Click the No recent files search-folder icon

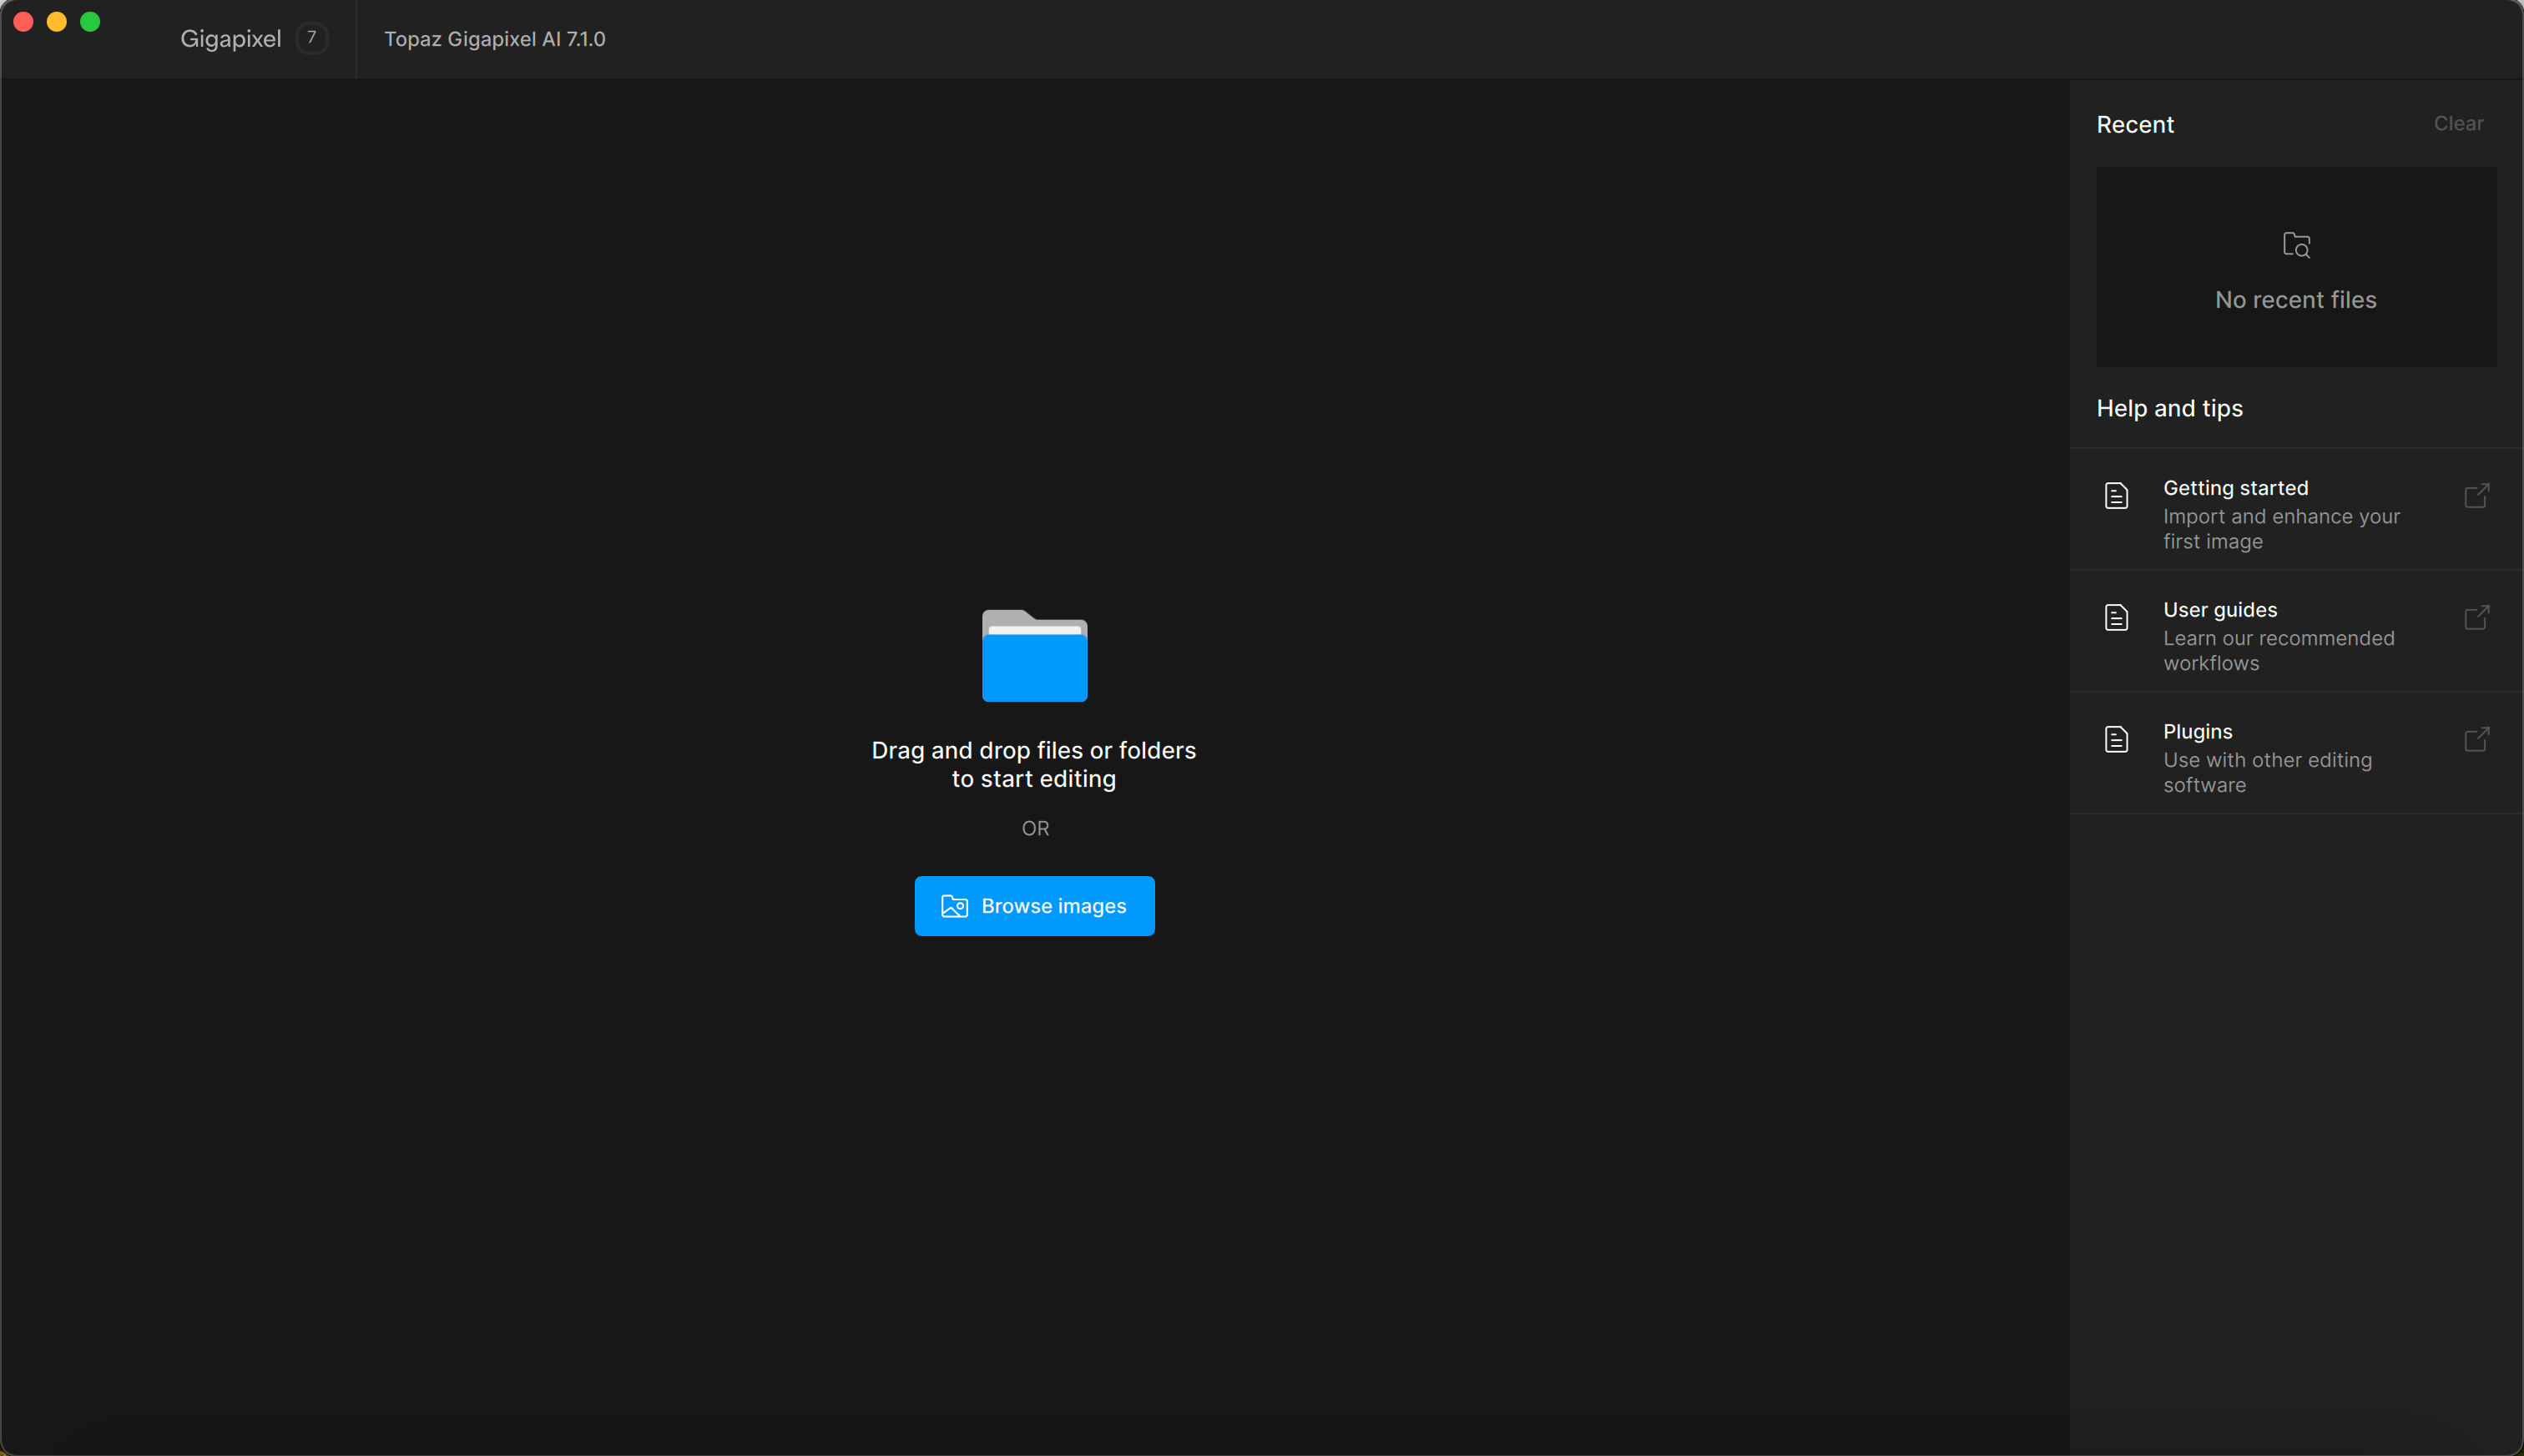2296,245
